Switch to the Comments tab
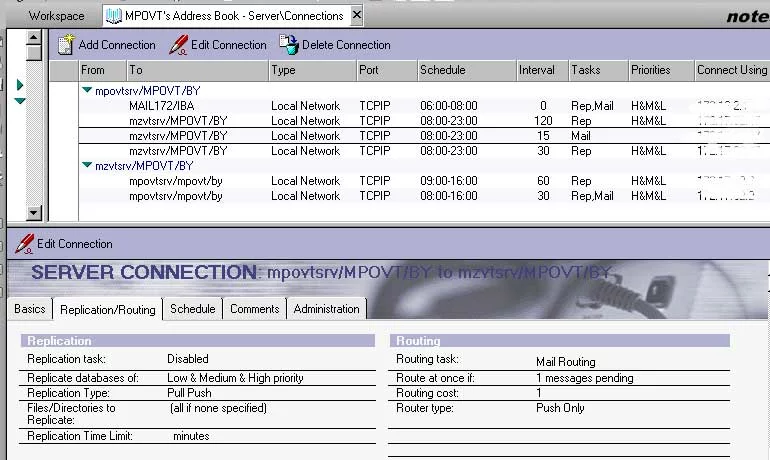Viewport: 770px width, 460px height. click(x=254, y=309)
